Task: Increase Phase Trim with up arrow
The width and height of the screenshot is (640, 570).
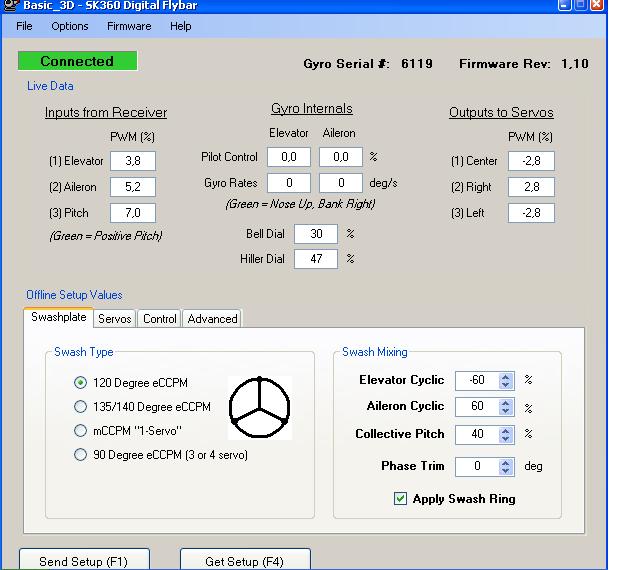Action: [505, 463]
